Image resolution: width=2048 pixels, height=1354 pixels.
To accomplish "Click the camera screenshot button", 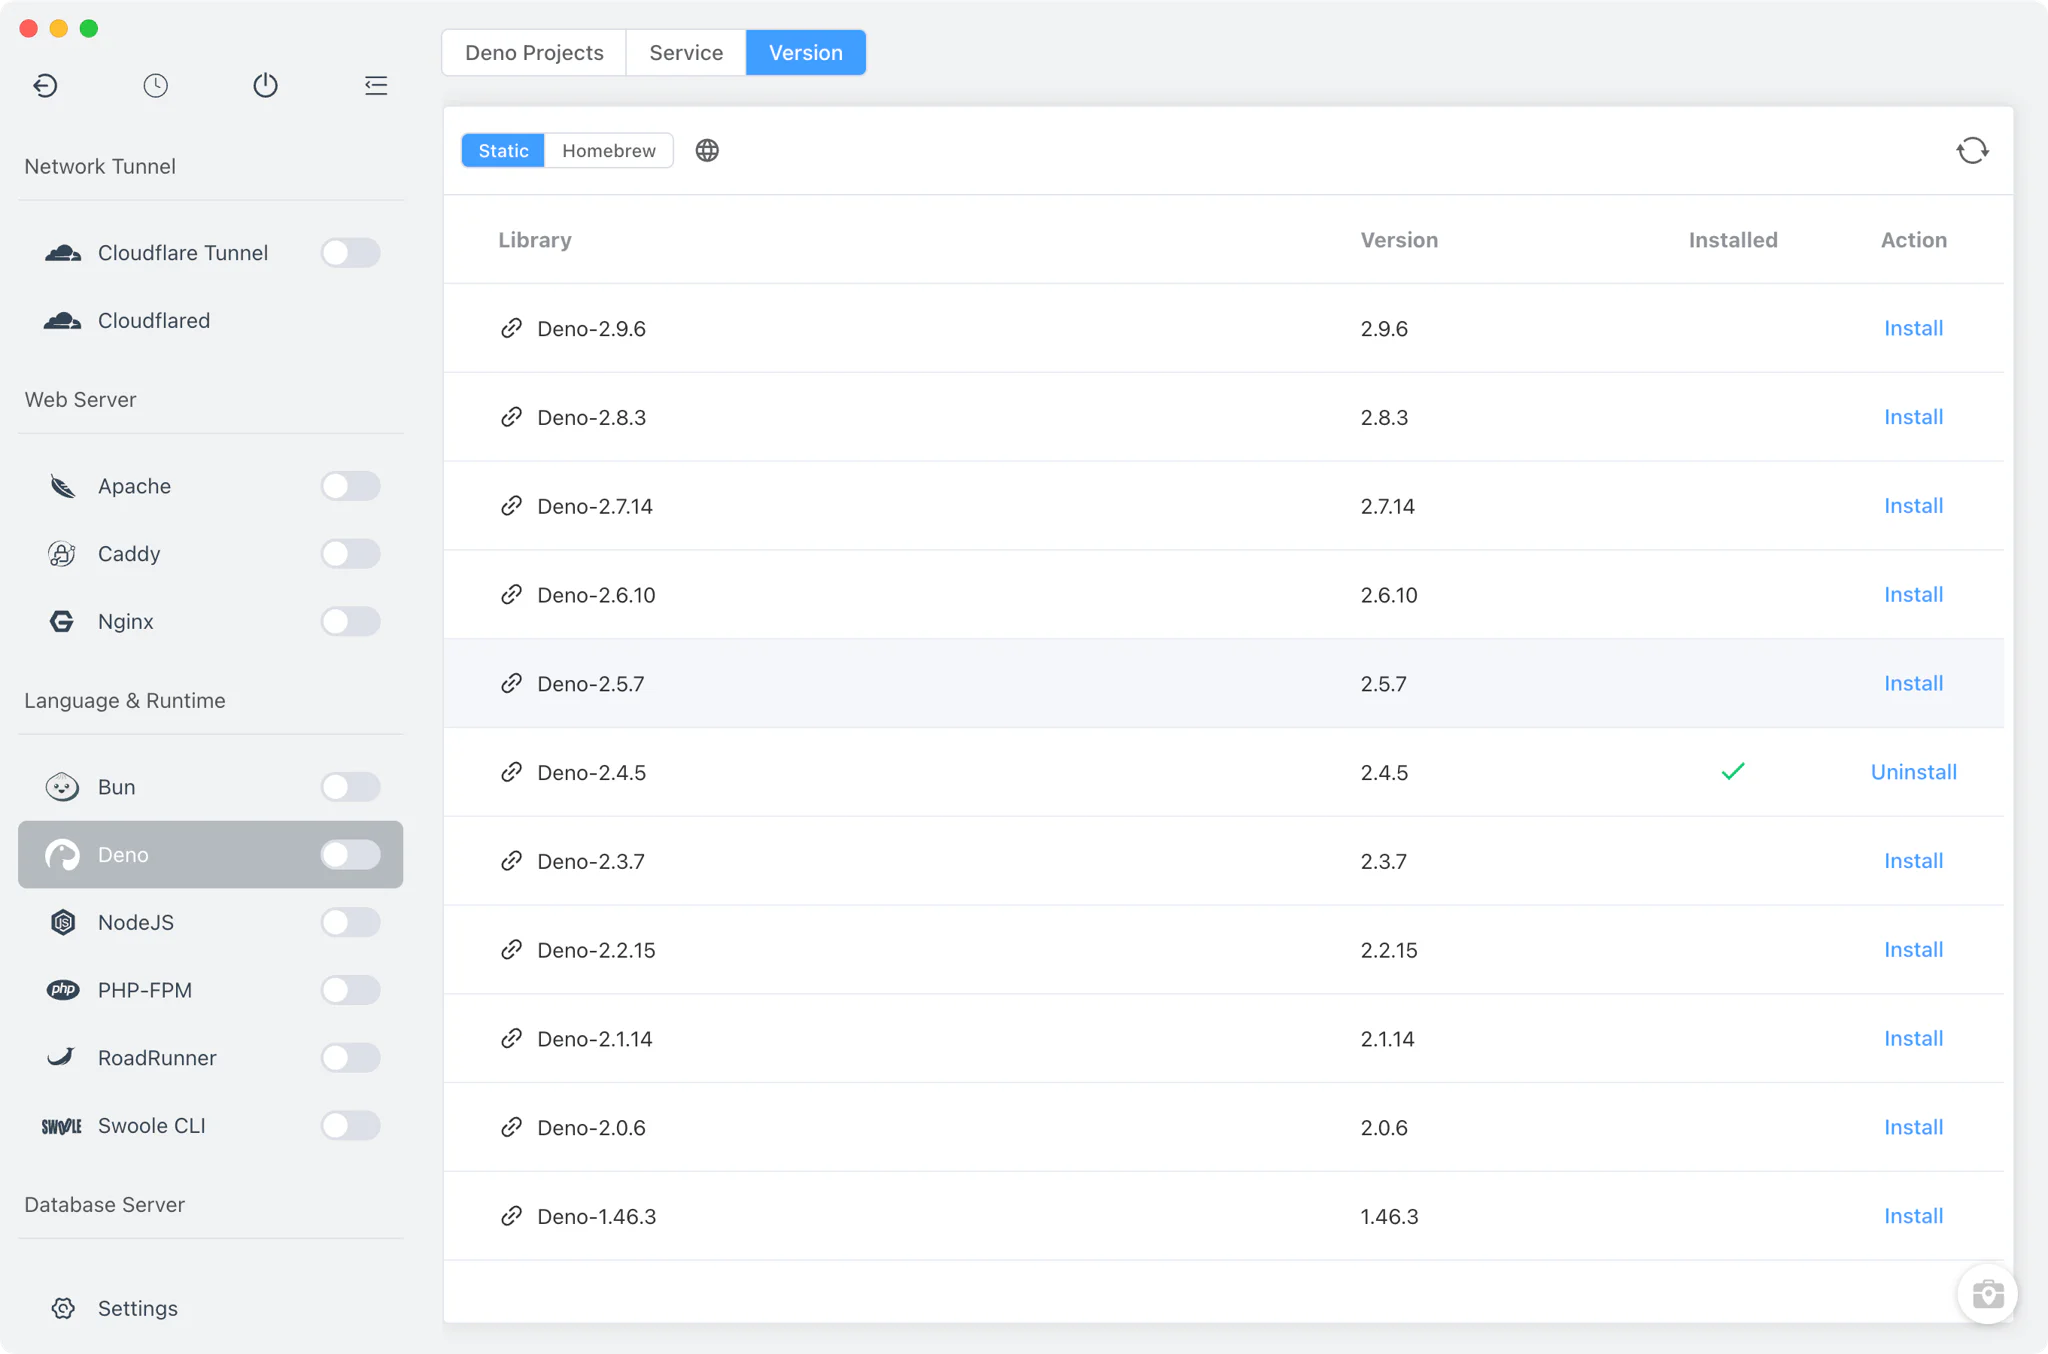I will tap(1987, 1294).
